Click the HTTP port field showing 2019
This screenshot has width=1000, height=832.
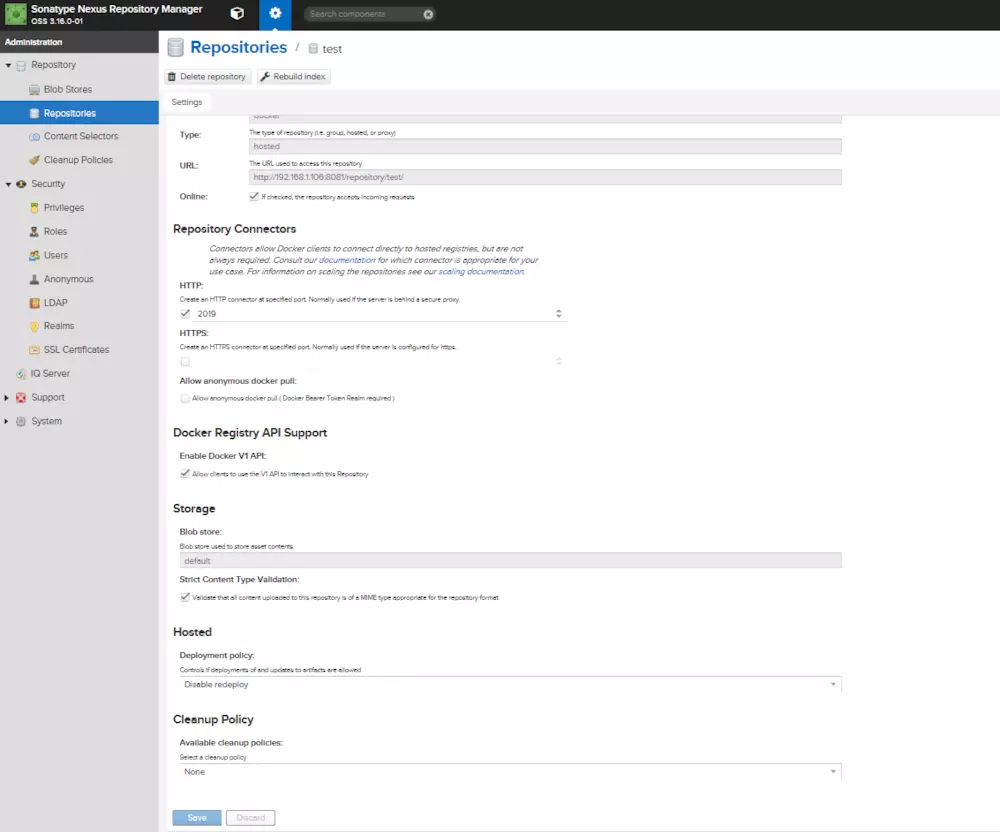point(375,314)
